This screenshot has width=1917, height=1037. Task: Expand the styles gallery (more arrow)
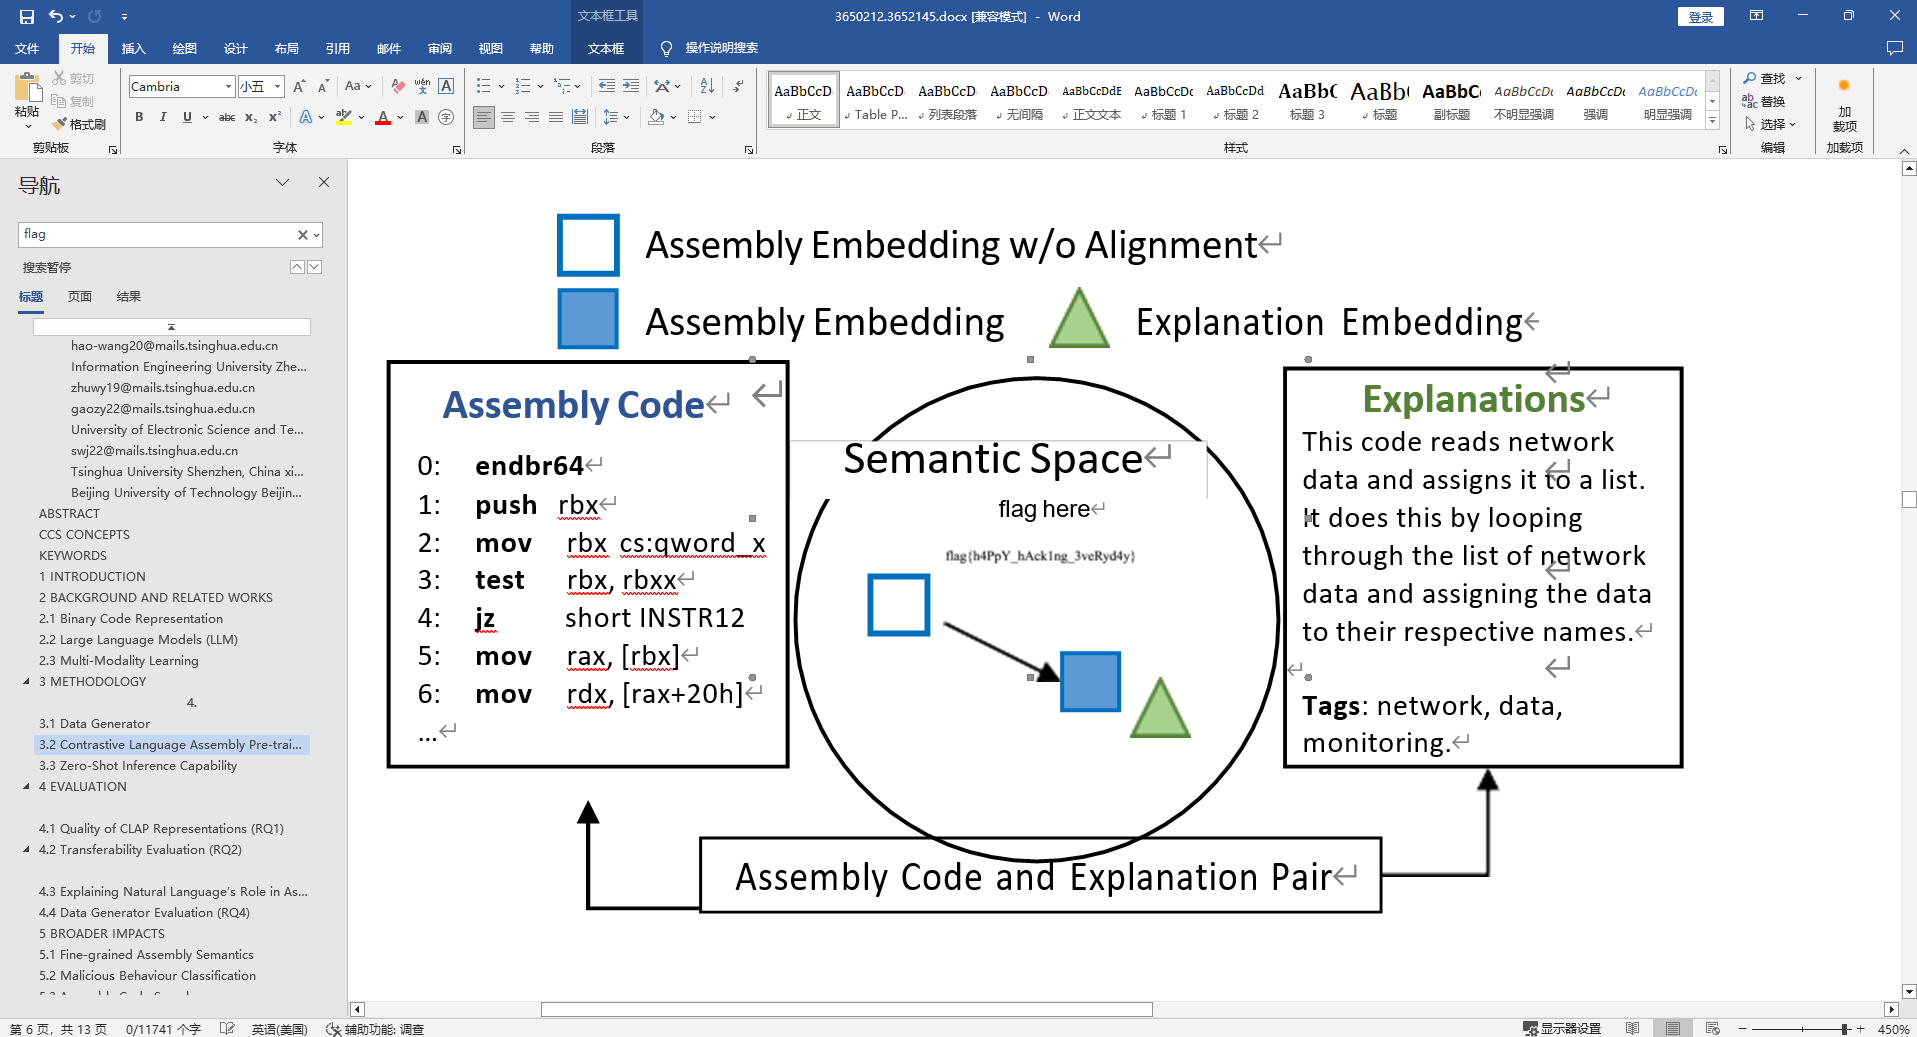[1712, 121]
